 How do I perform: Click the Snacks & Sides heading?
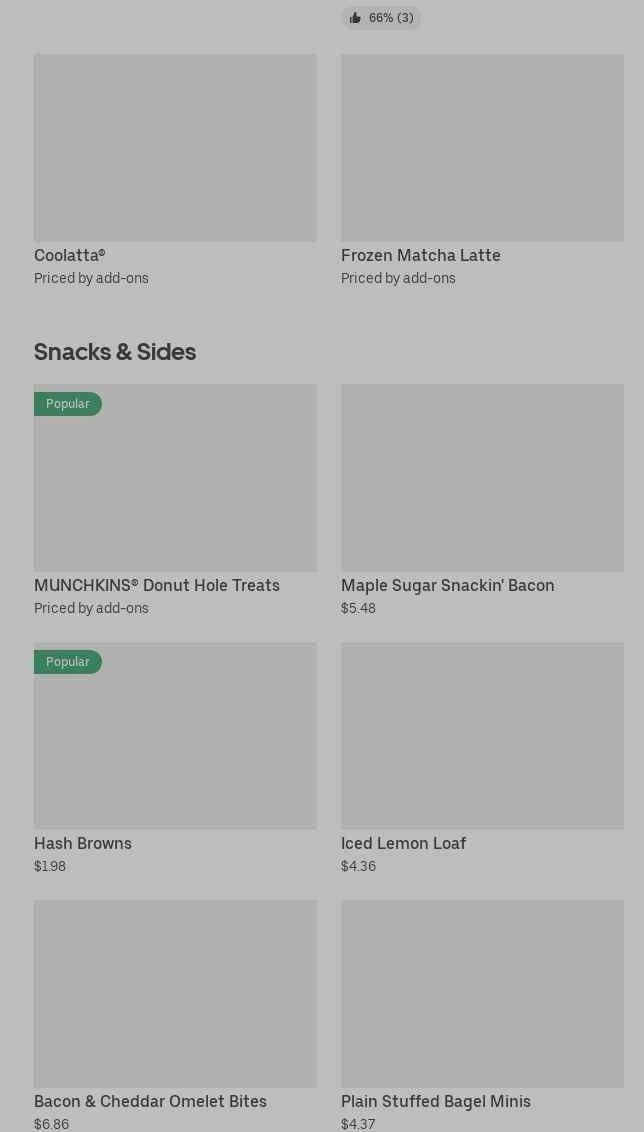coord(115,352)
